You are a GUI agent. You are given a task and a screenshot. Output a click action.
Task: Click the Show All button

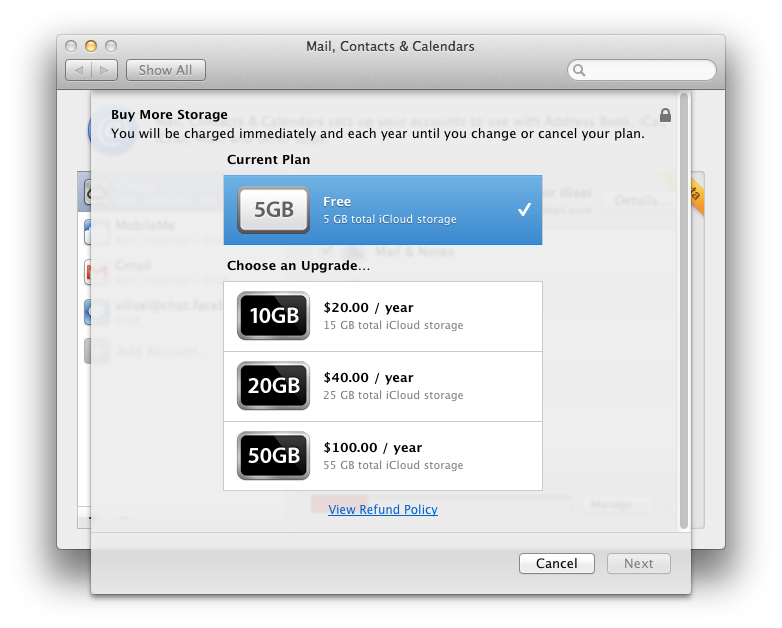point(166,70)
